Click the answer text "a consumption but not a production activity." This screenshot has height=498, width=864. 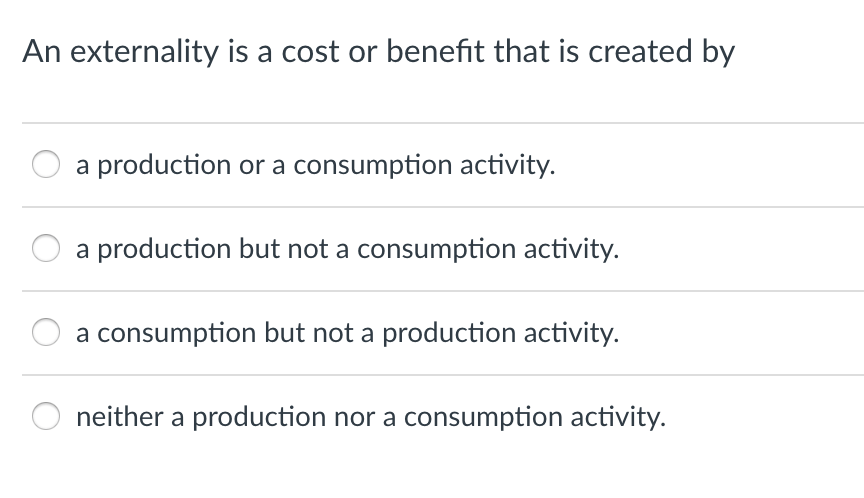[348, 333]
